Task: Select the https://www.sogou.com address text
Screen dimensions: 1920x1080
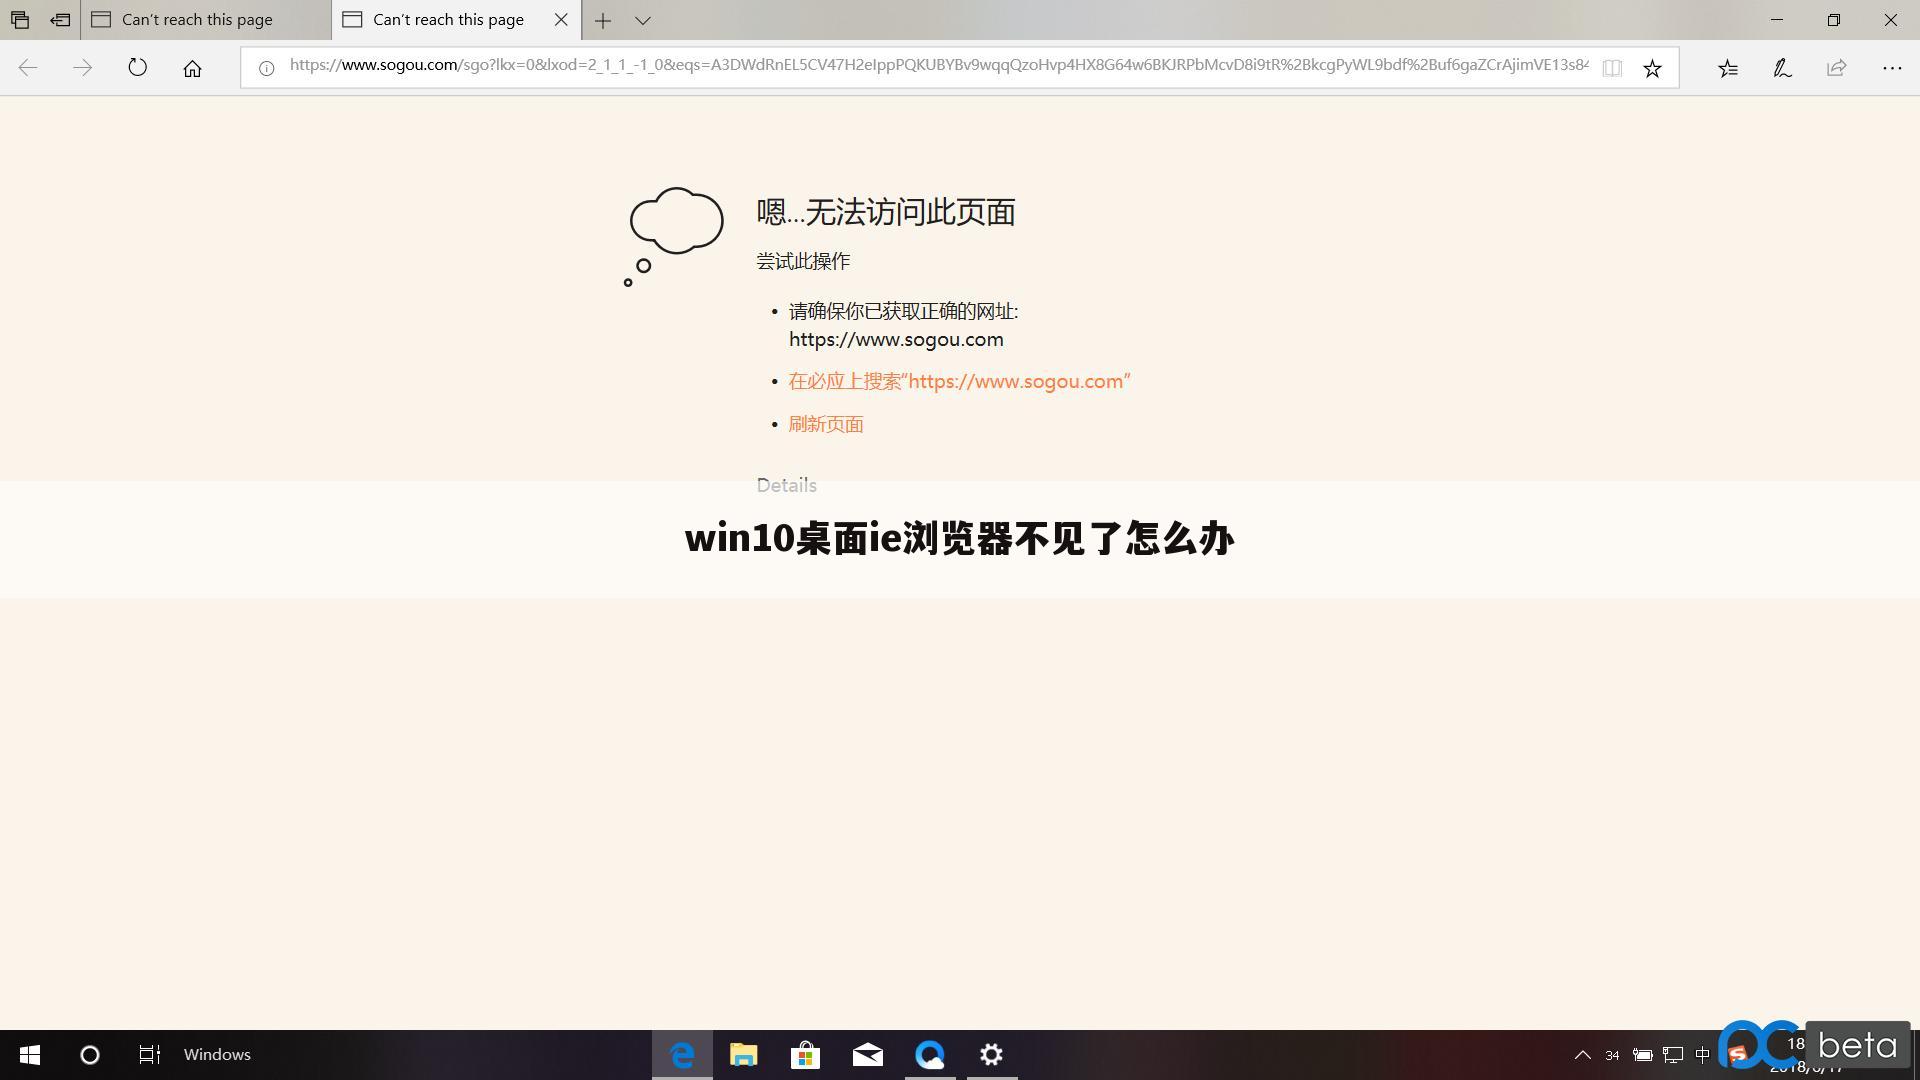Action: [896, 339]
